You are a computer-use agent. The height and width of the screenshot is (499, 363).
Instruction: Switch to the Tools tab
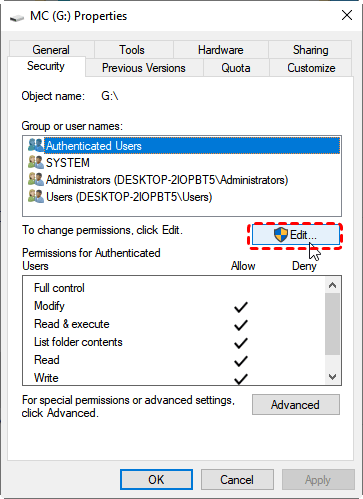pos(132,50)
